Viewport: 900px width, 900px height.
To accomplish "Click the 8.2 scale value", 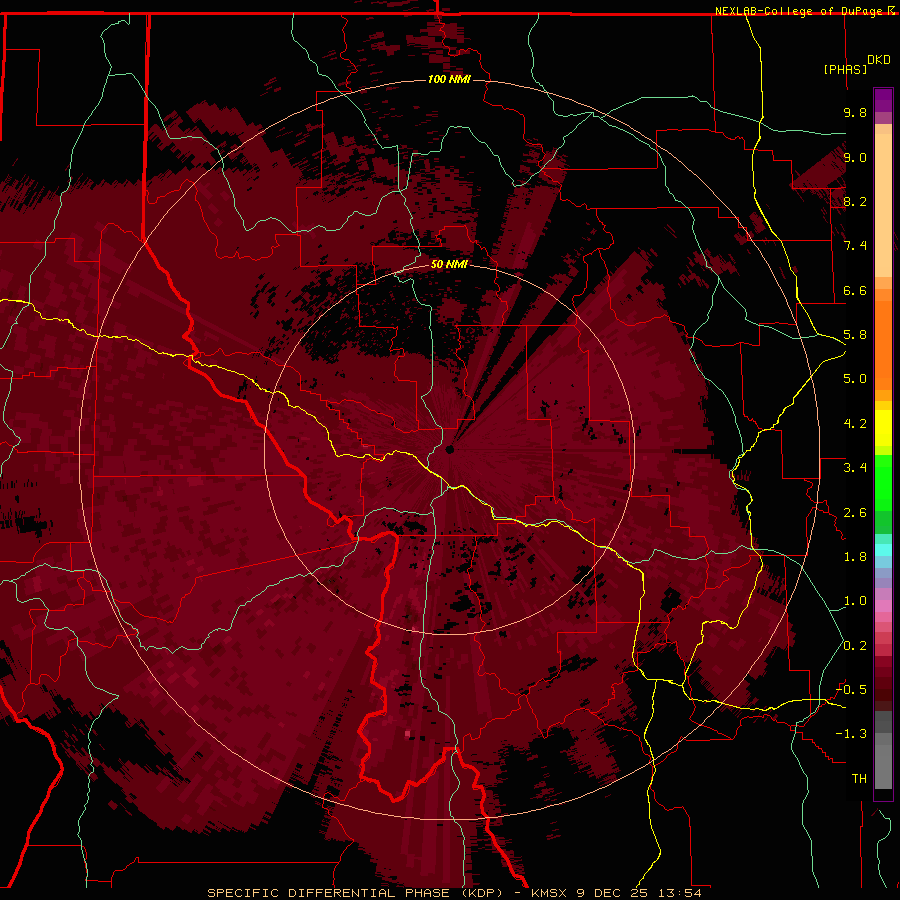I will 855,201.
